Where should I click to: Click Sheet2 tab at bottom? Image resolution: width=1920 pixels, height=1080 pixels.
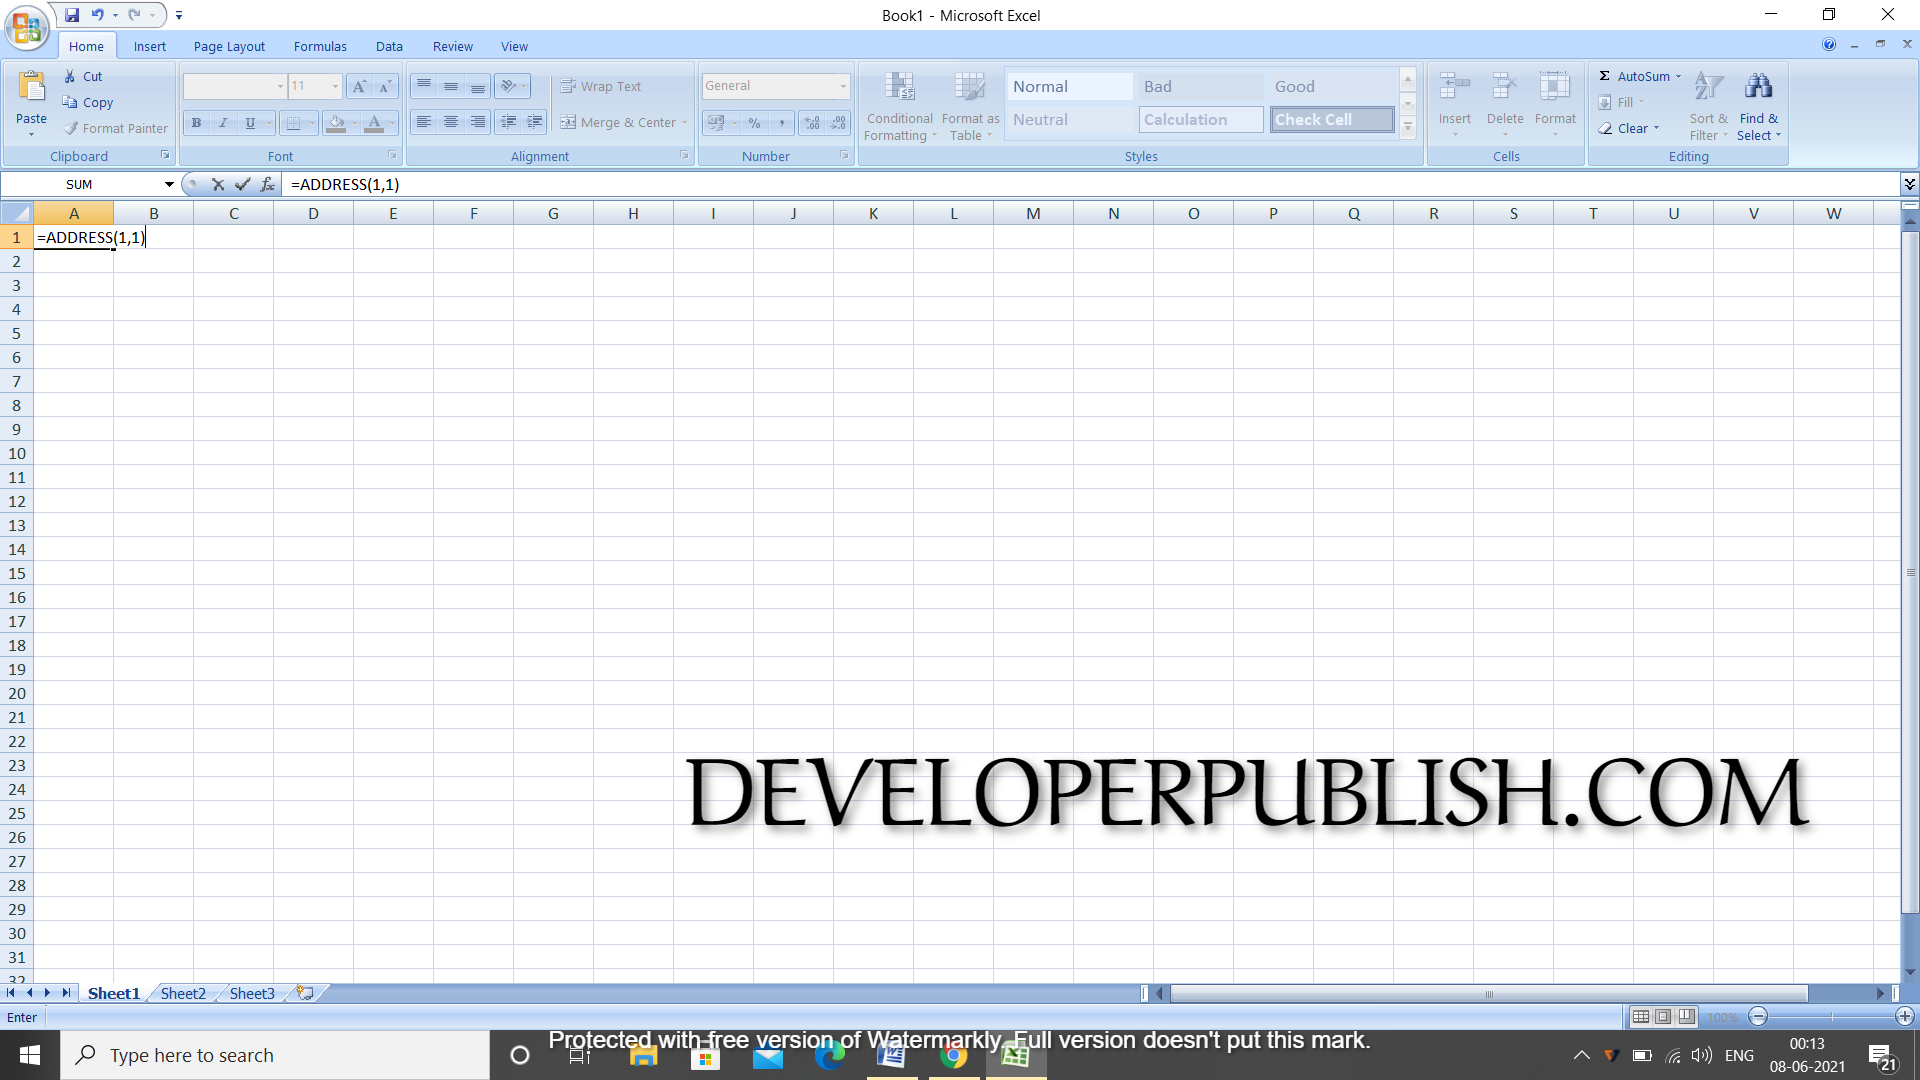click(x=182, y=993)
